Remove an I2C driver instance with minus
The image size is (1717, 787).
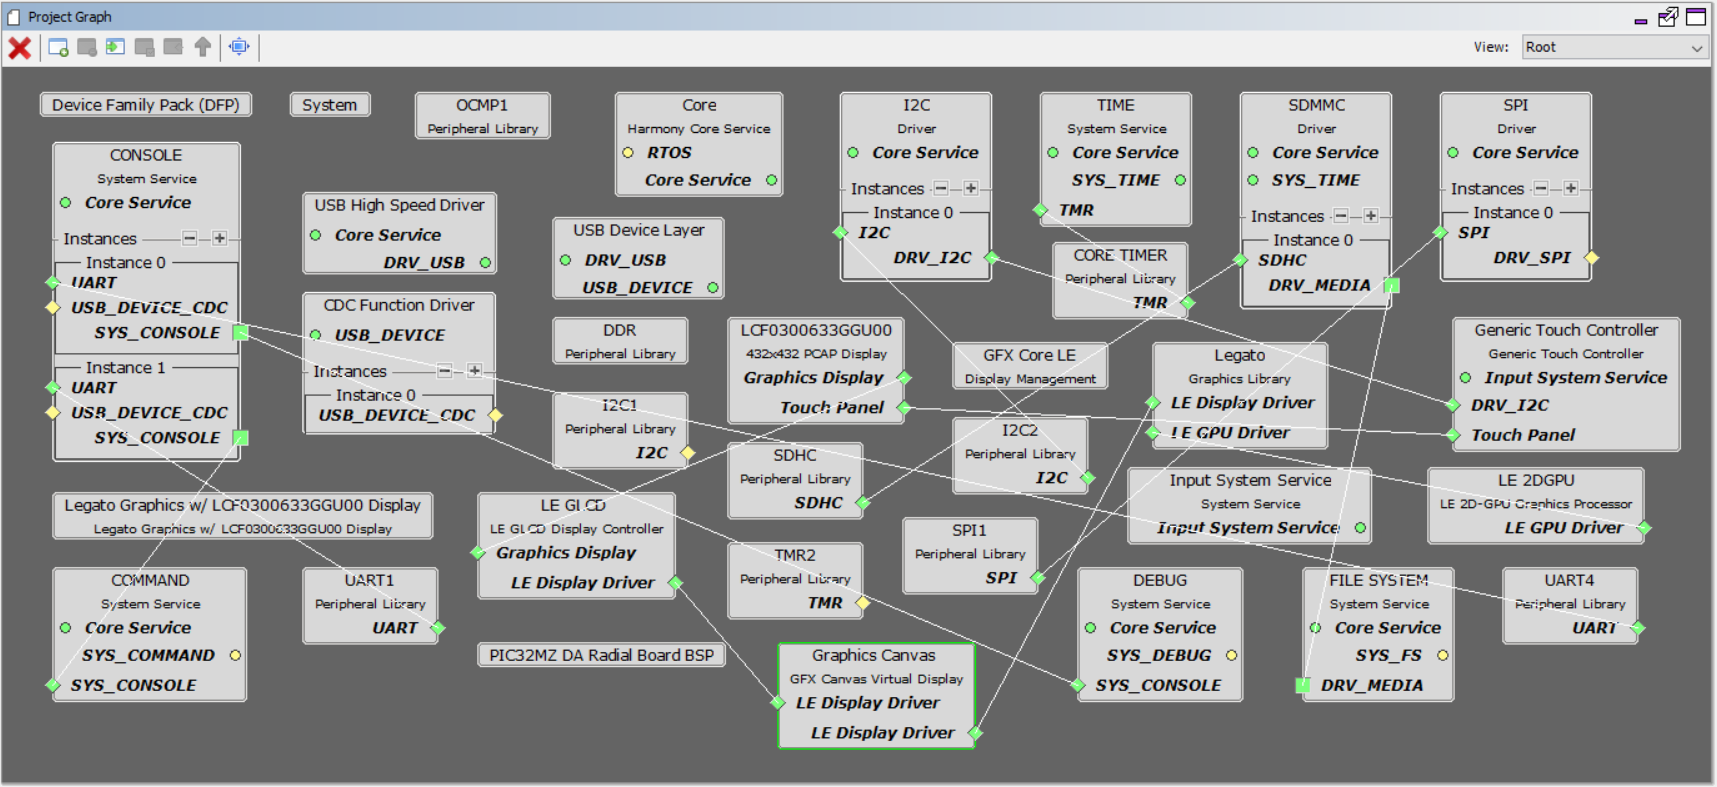tap(941, 188)
